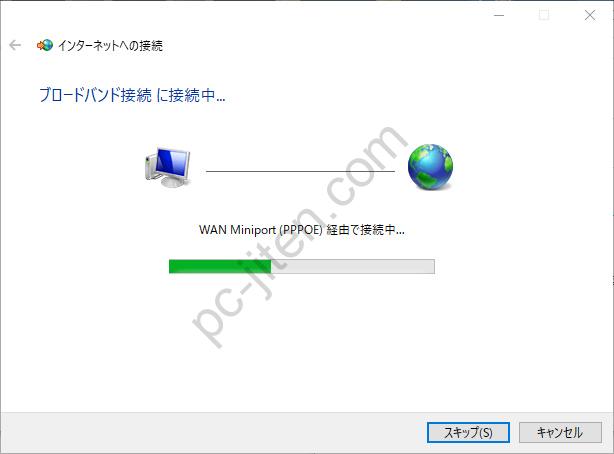Select the desktop computer monitor icon
Screen dimensions: 614x454
pyautogui.click(x=167, y=167)
